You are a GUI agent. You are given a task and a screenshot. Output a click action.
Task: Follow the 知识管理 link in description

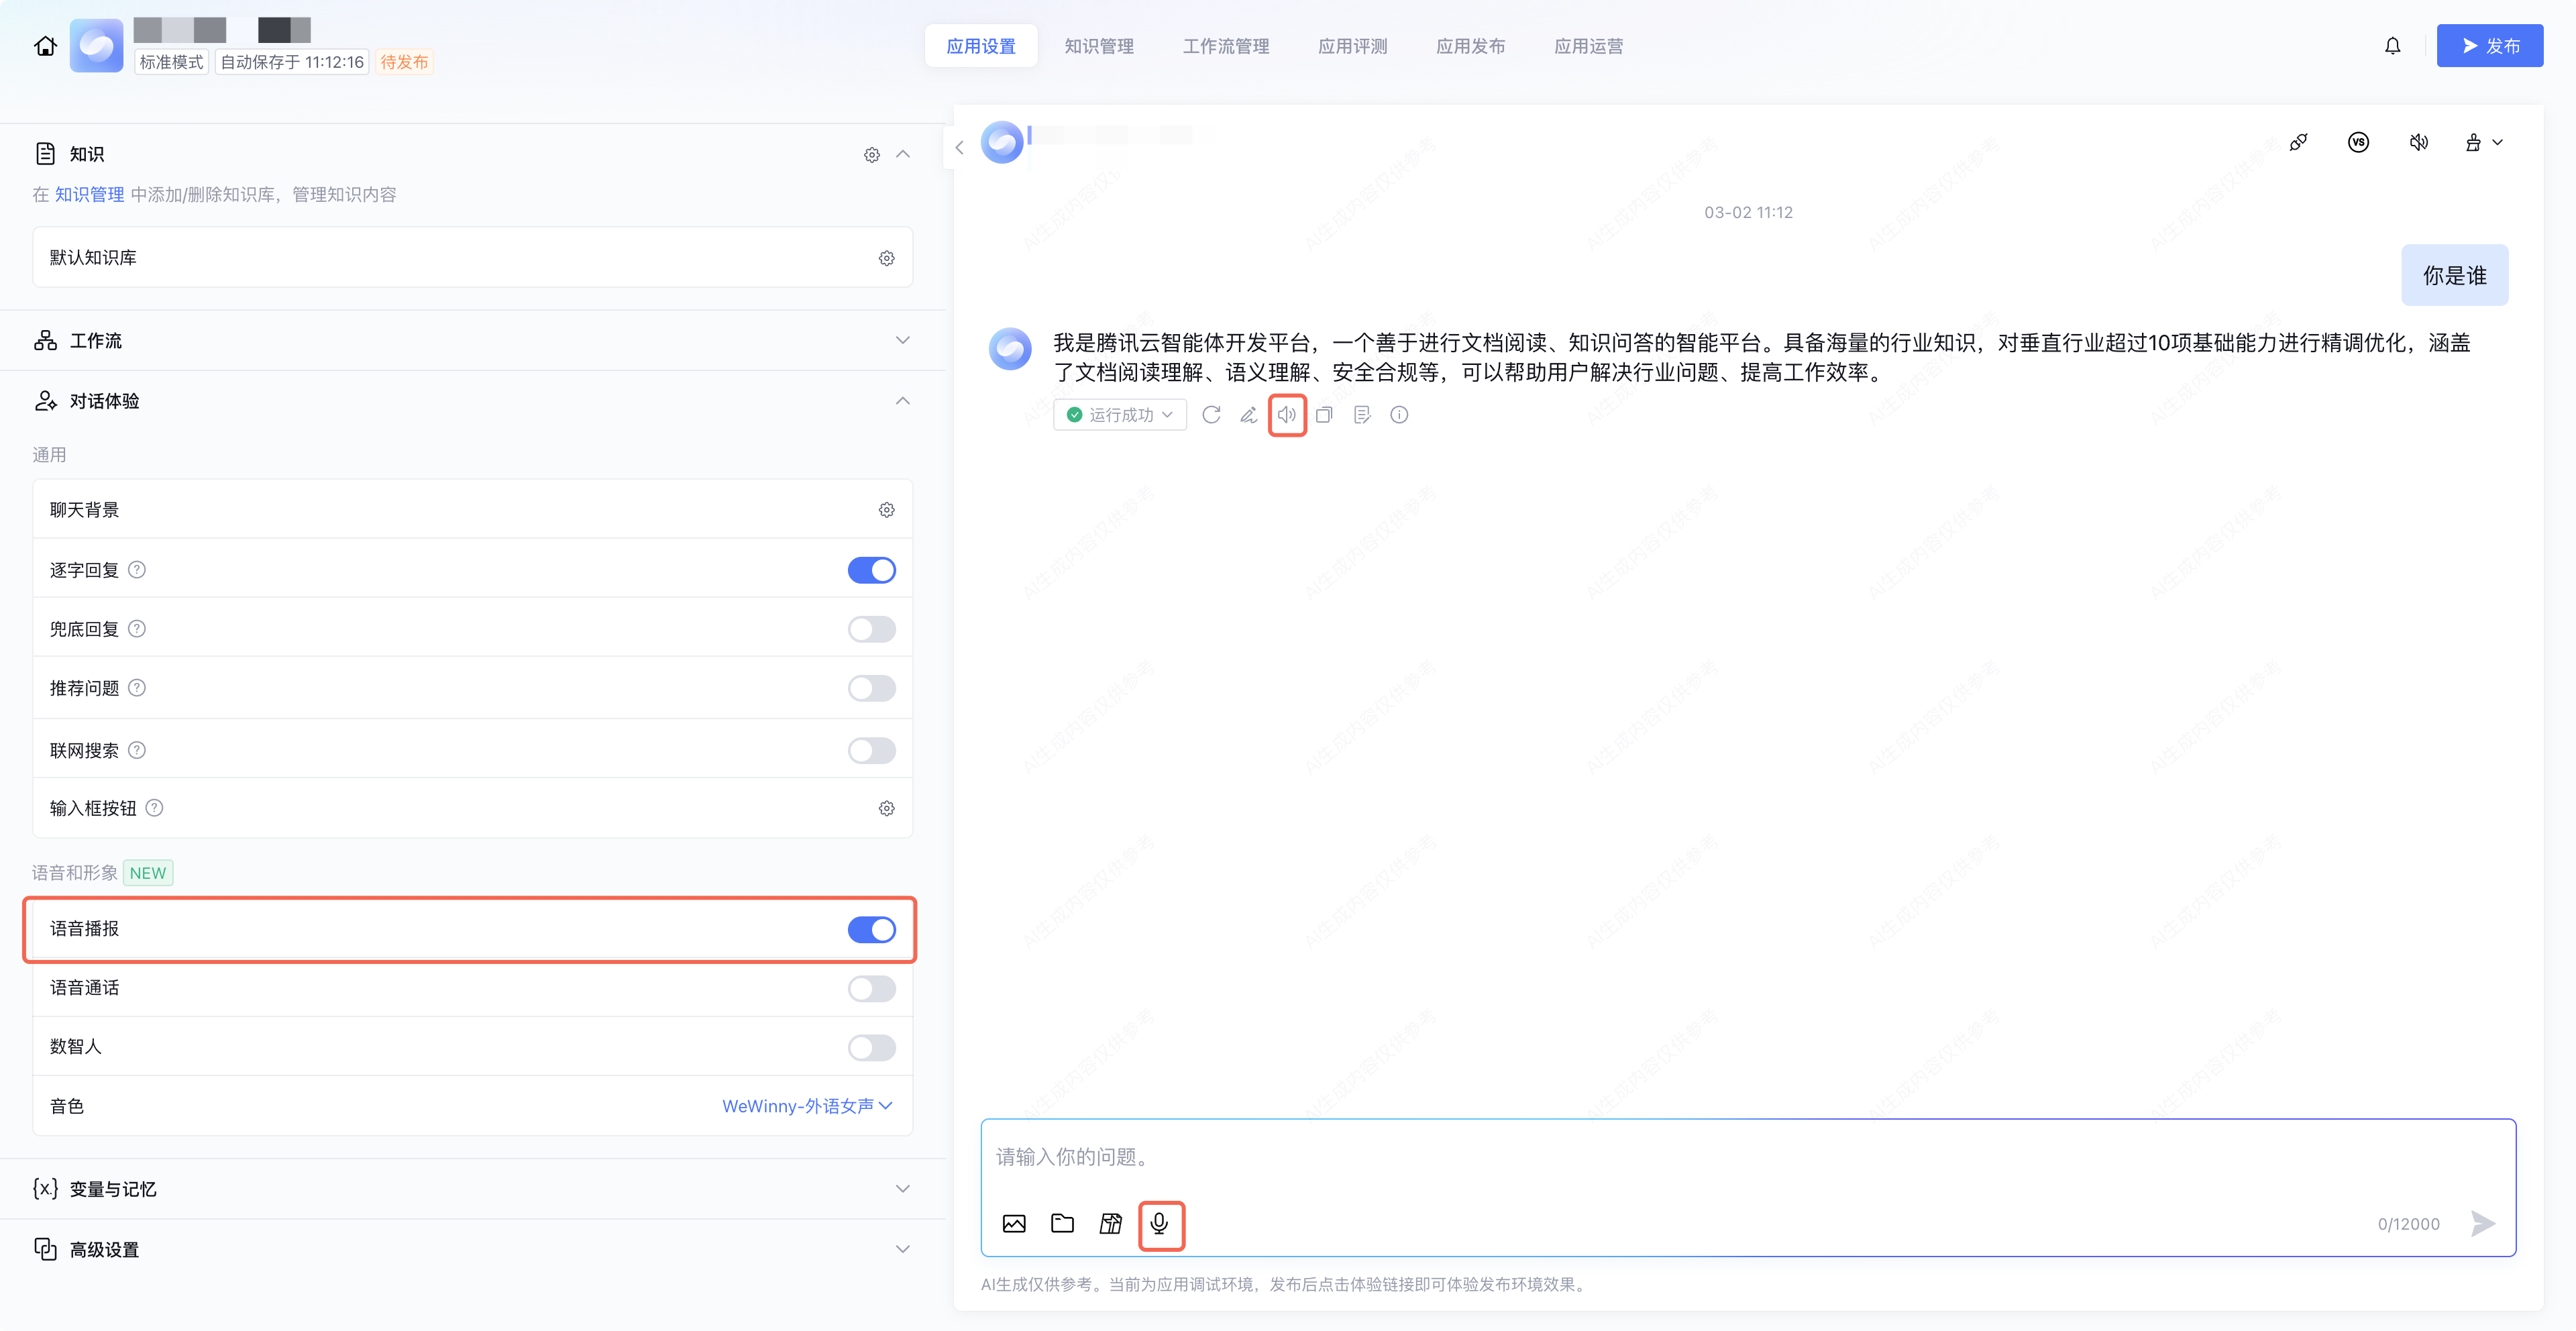coord(89,195)
